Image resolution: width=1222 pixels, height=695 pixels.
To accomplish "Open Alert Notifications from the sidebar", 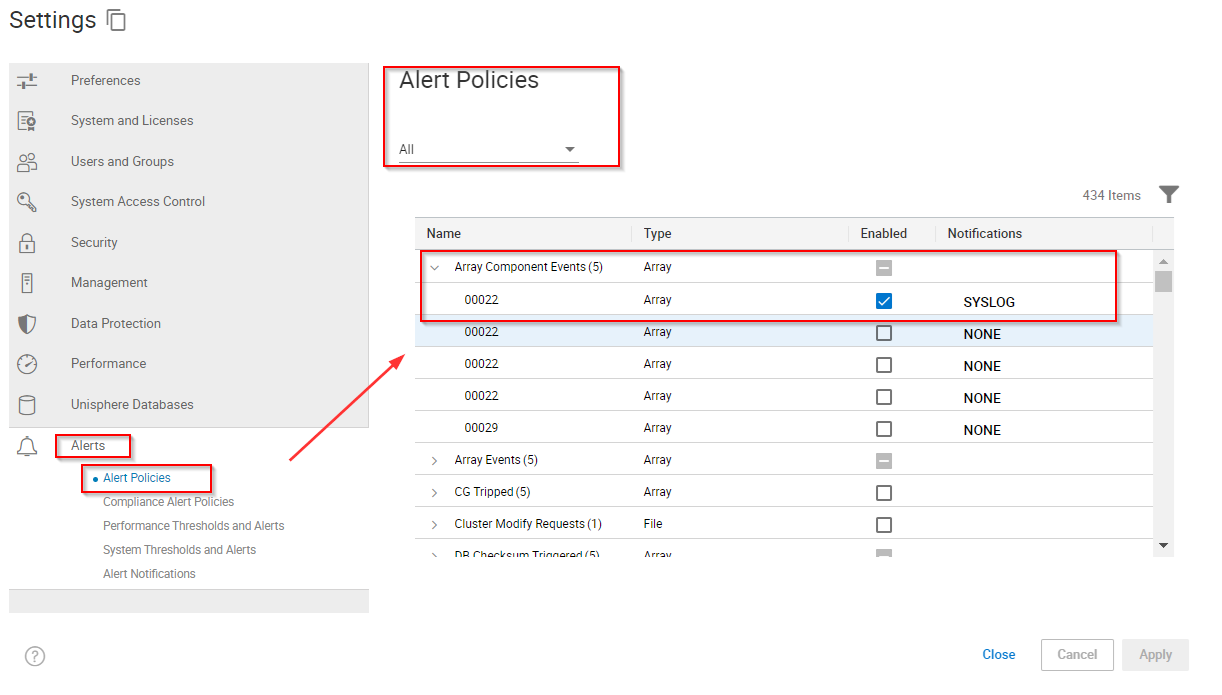I will coord(148,573).
